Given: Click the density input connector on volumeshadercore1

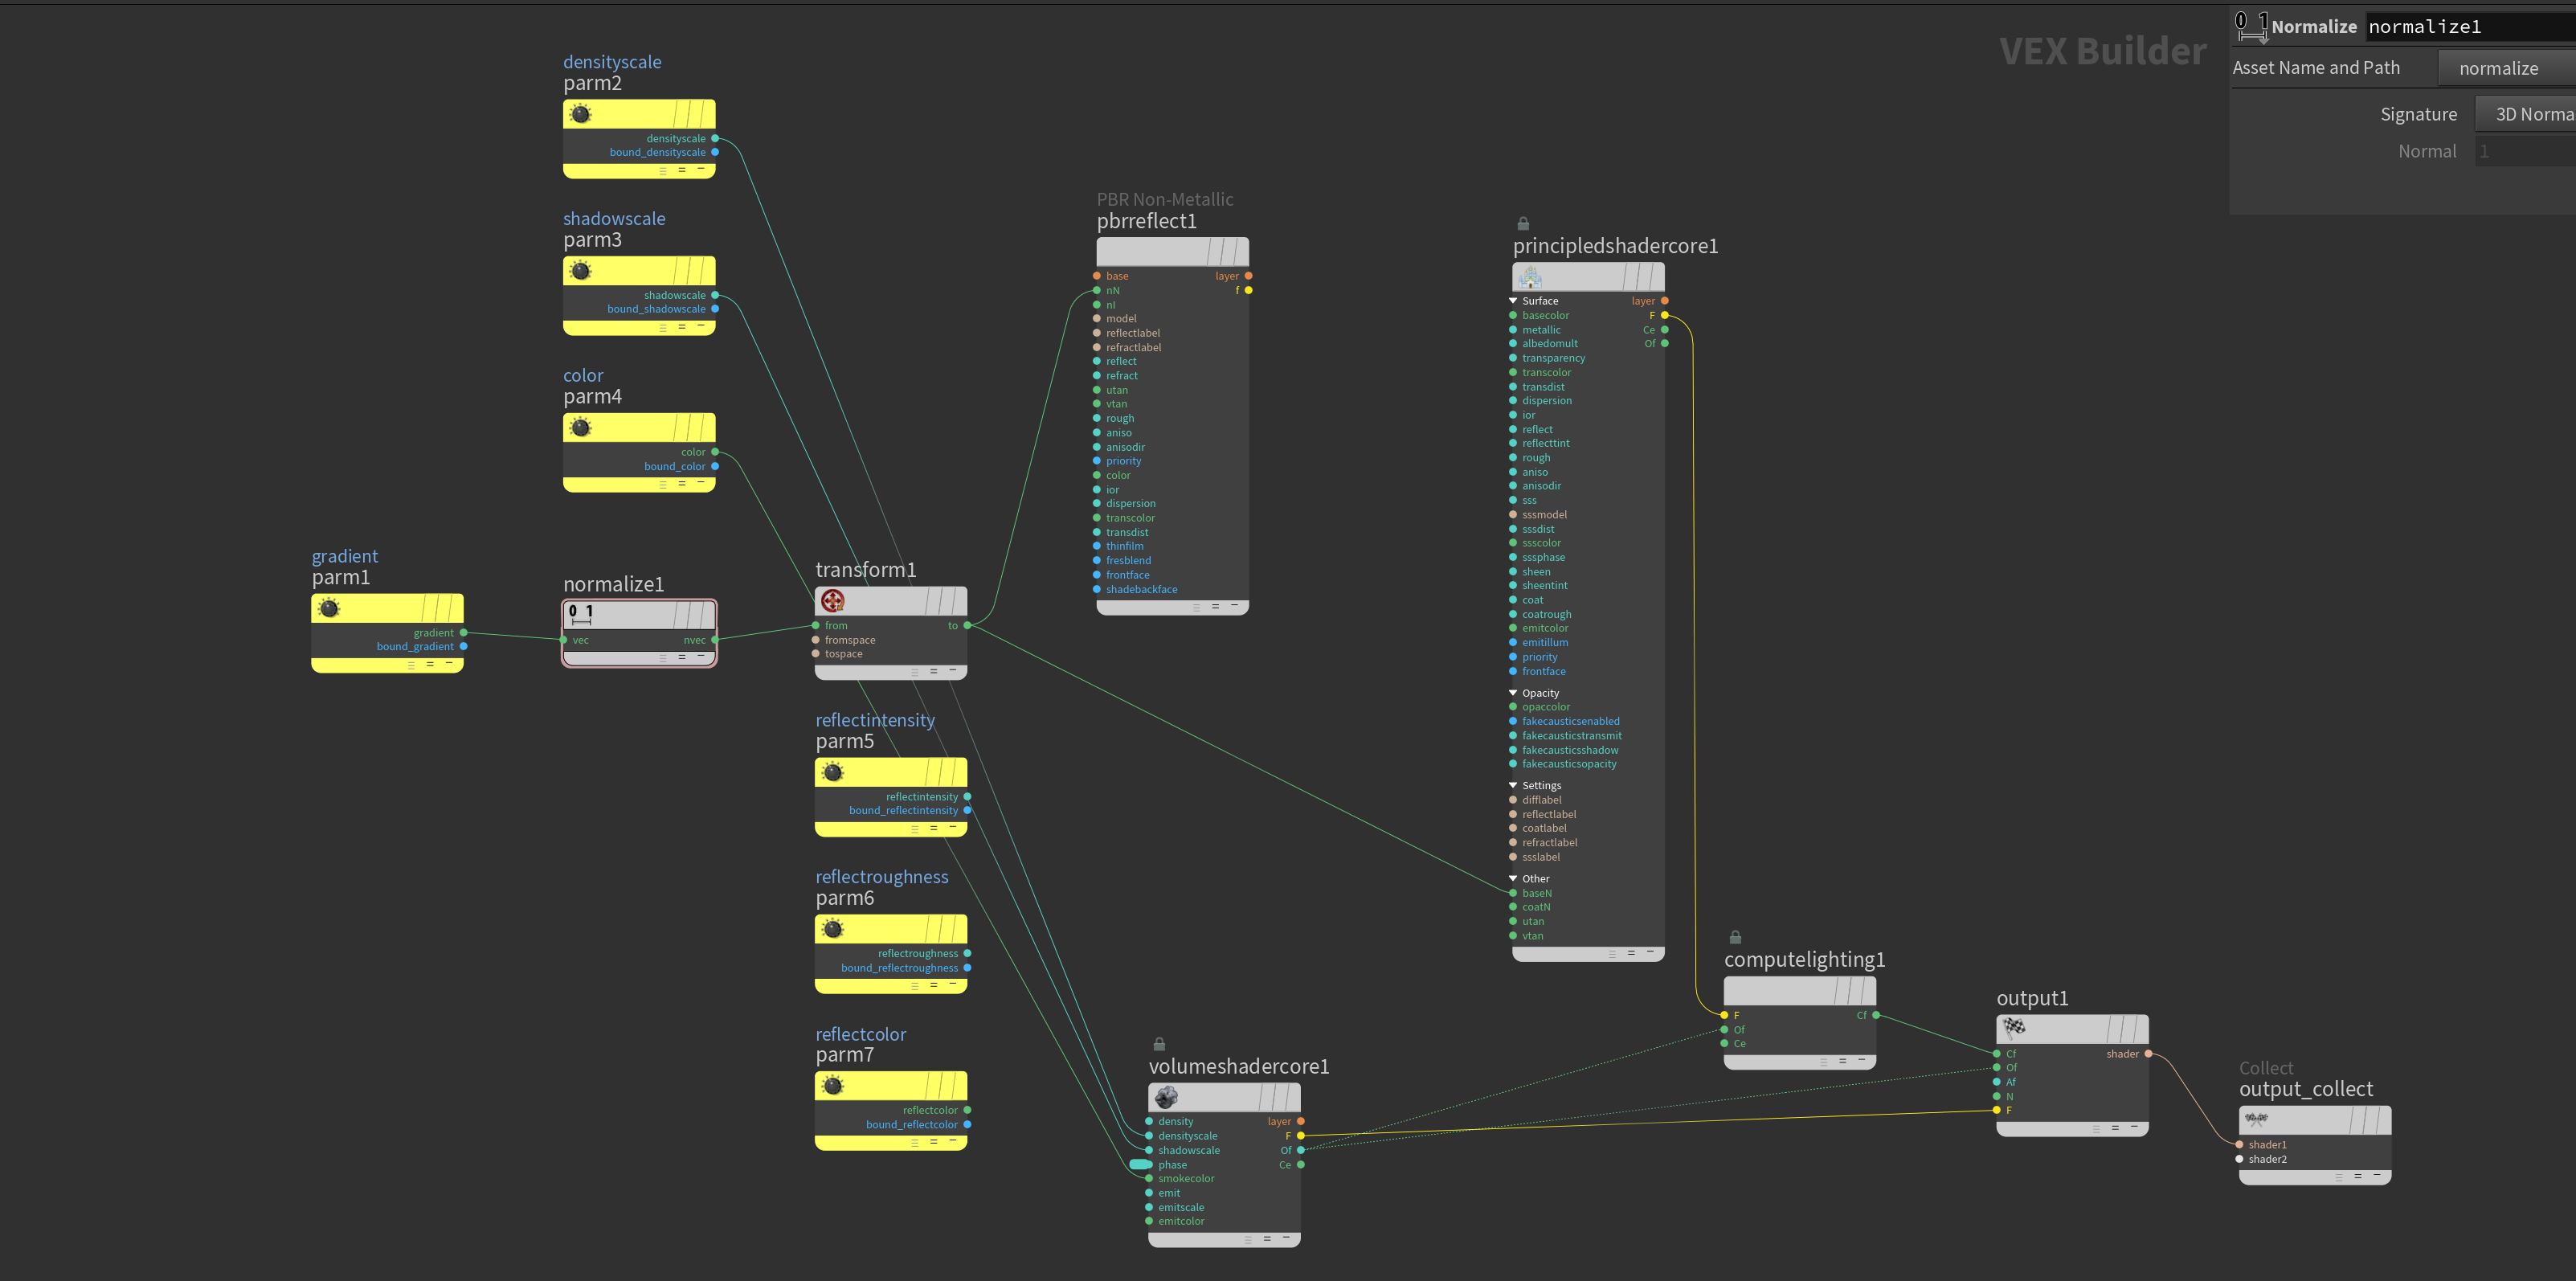Looking at the screenshot, I should click(1149, 1121).
